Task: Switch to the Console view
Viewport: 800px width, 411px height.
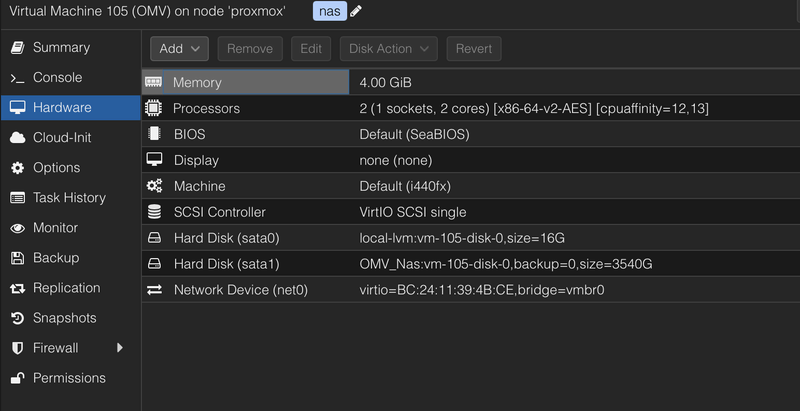Action: 57,77
